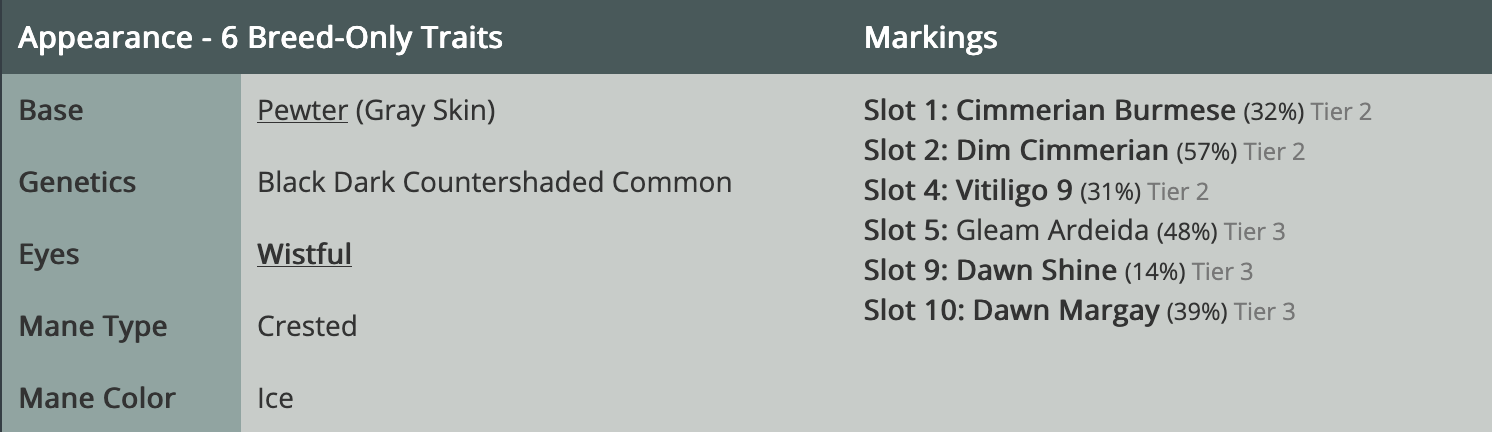Screen dimensions: 1492x432
Task: Click the Base row label
Action: (x=51, y=110)
